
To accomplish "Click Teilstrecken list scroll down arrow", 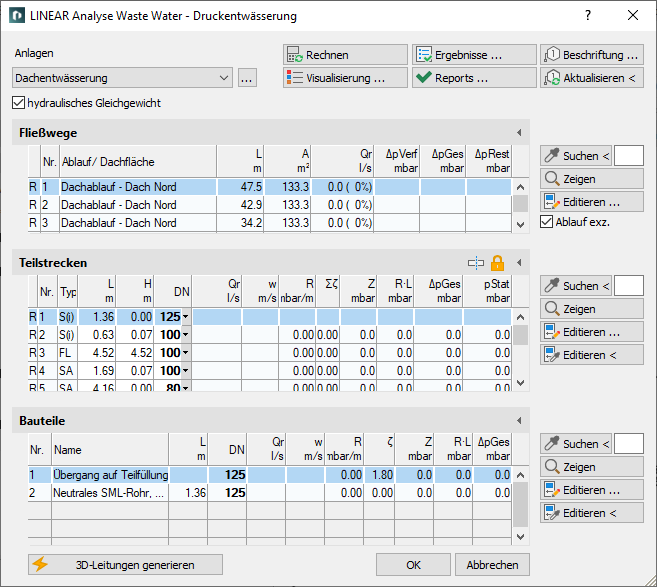I will (x=520, y=383).
